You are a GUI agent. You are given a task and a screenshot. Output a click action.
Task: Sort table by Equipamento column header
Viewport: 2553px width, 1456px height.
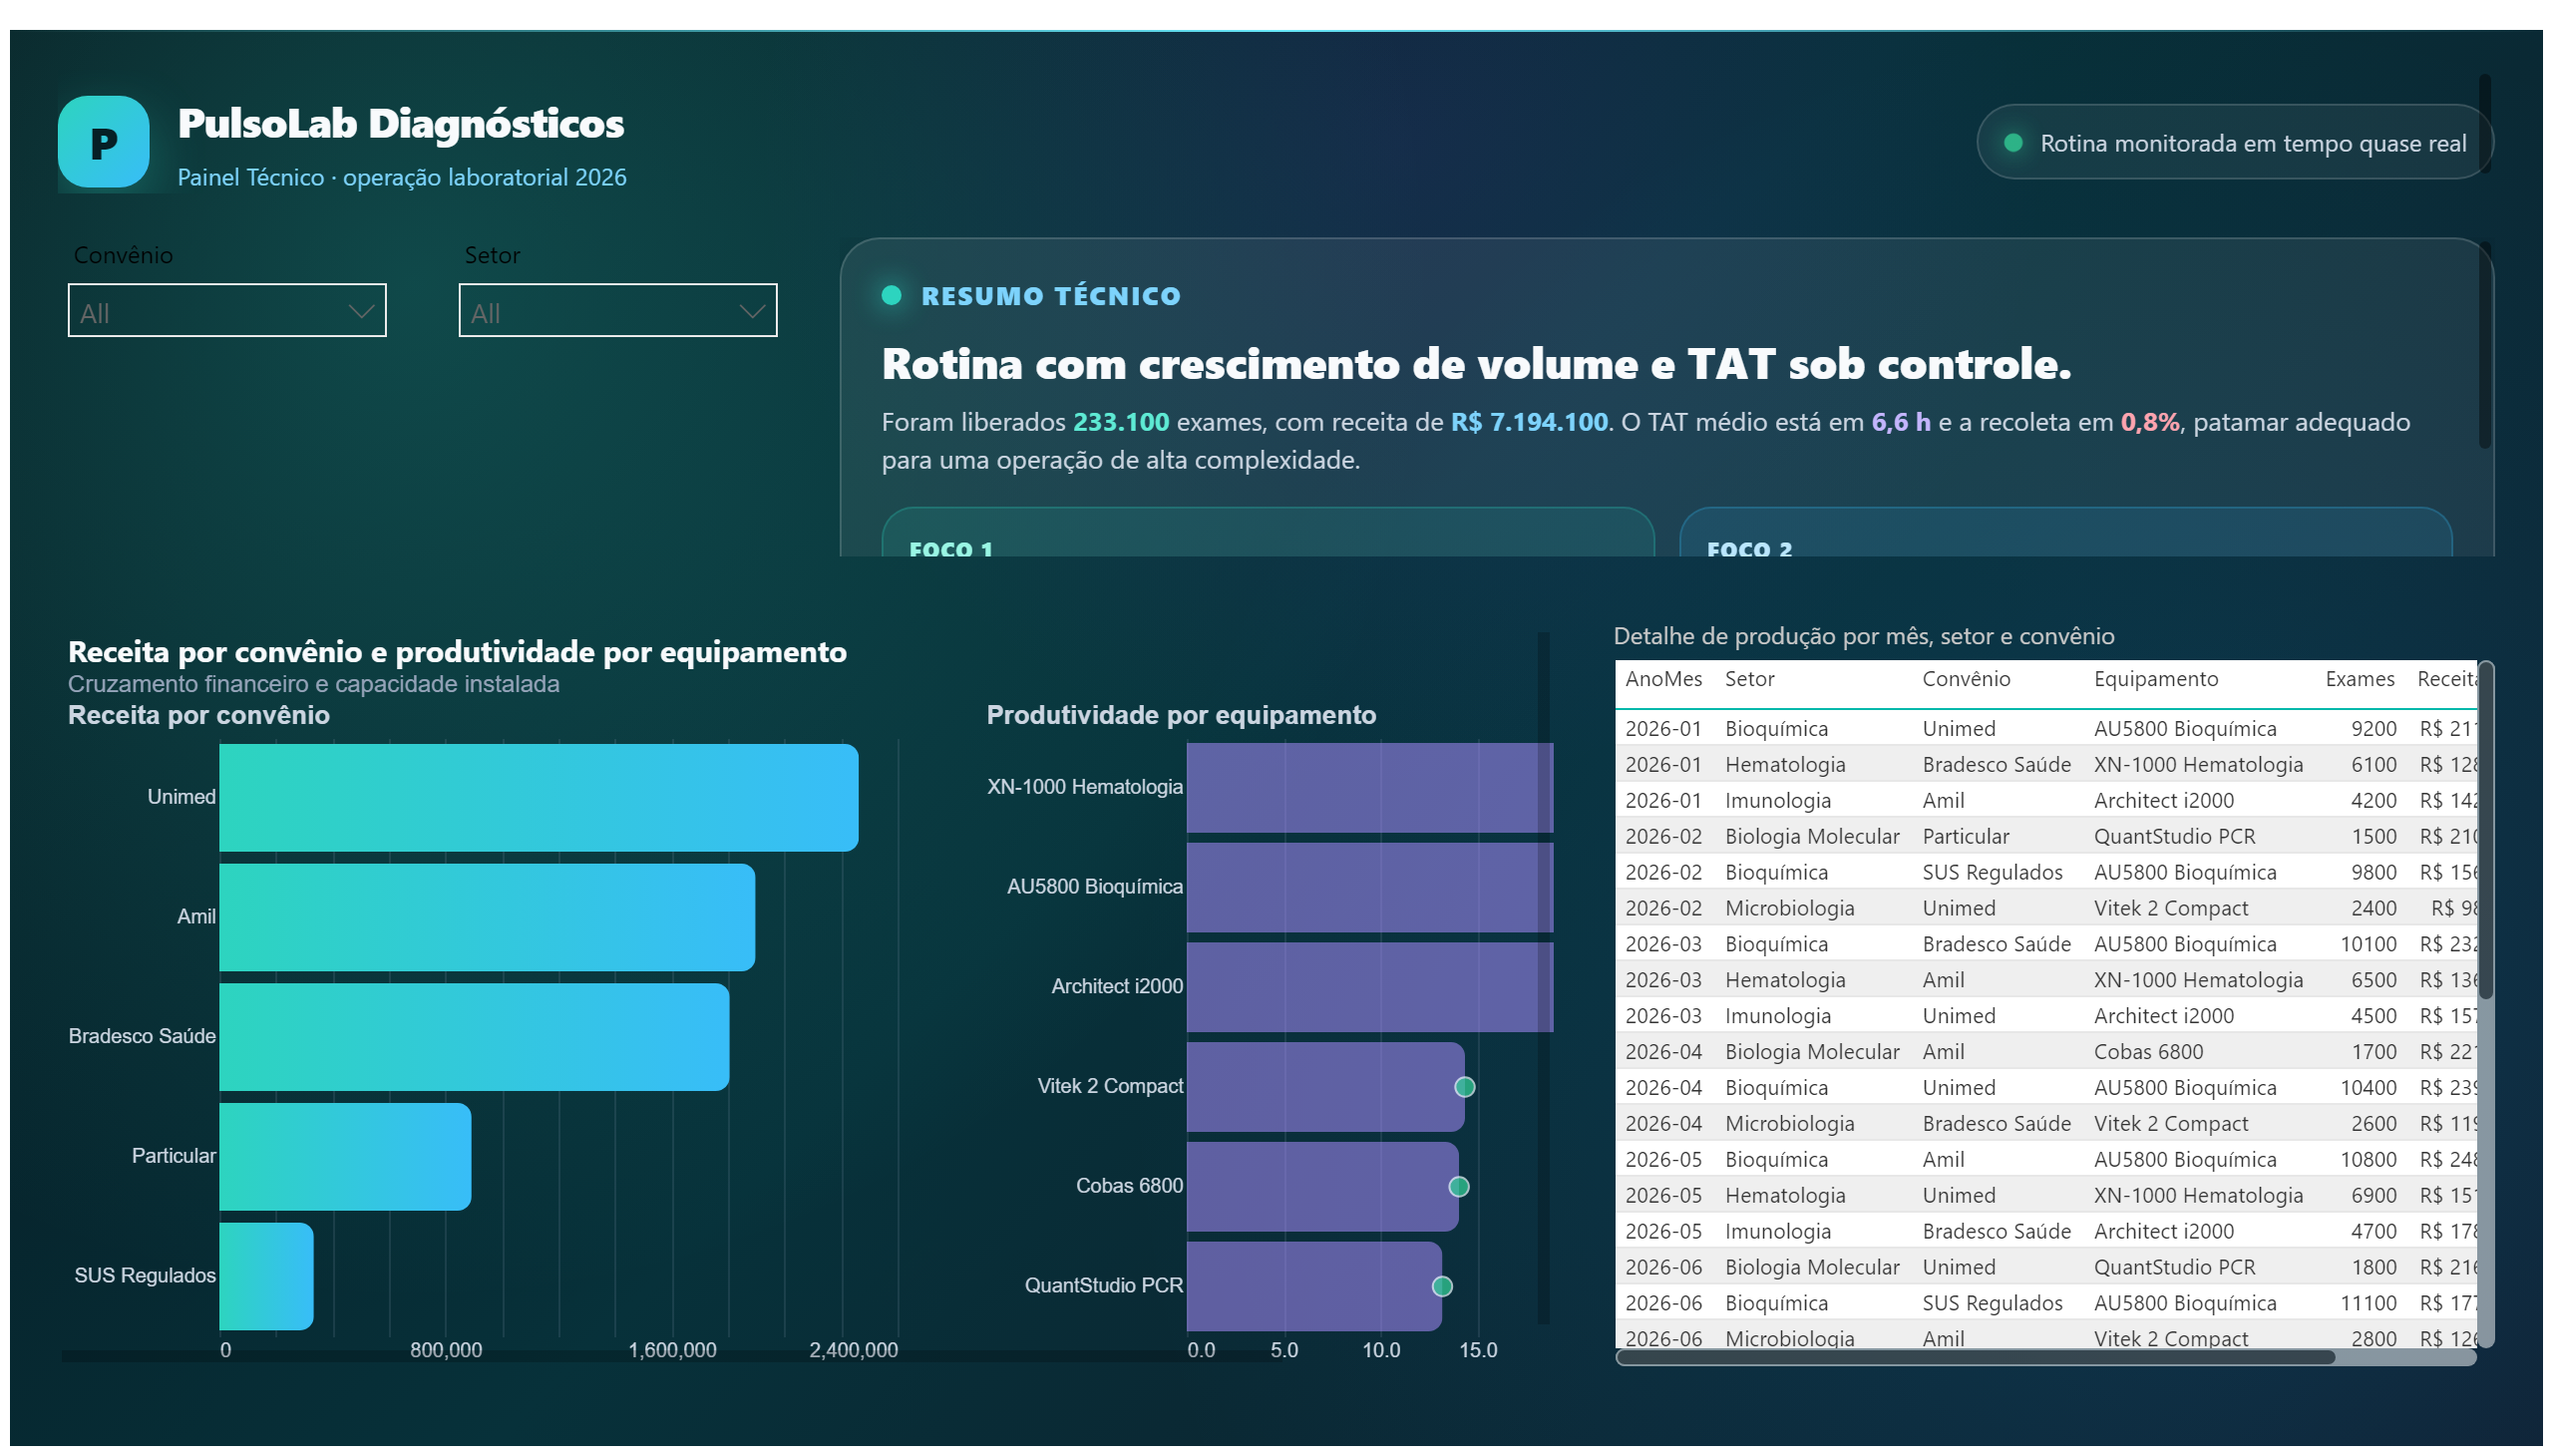point(2155,679)
